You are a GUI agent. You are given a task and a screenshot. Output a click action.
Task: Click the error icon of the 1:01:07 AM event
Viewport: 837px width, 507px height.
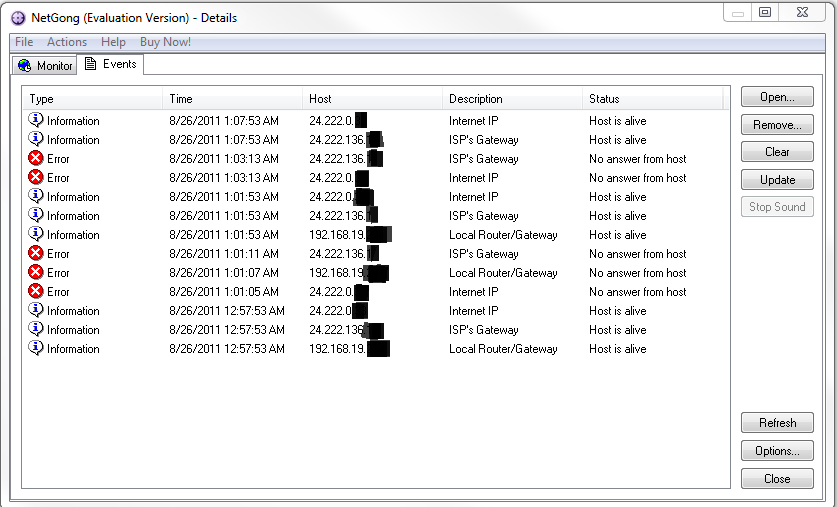click(36, 273)
